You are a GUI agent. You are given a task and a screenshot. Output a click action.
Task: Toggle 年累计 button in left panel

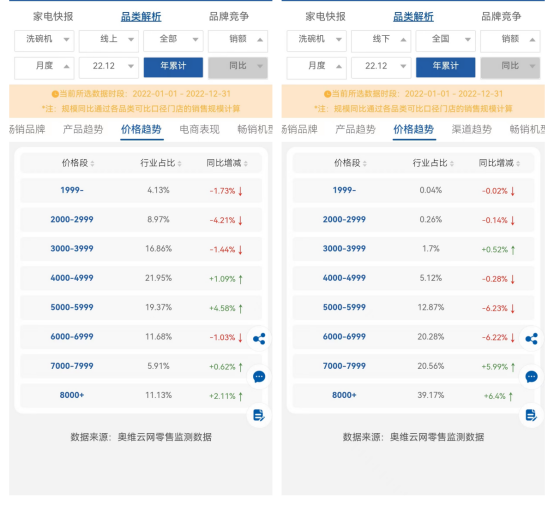(x=173, y=67)
